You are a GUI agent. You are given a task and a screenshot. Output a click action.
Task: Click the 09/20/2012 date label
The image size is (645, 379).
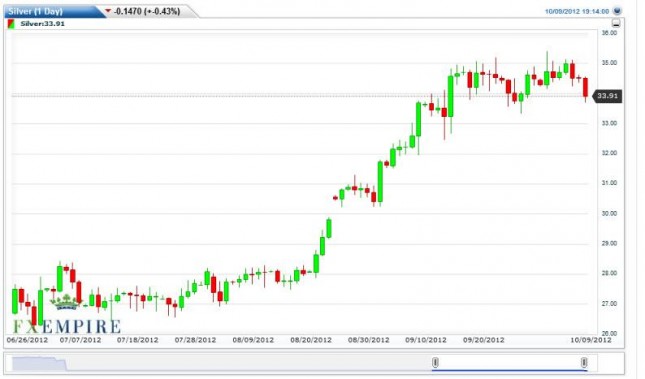(483, 340)
